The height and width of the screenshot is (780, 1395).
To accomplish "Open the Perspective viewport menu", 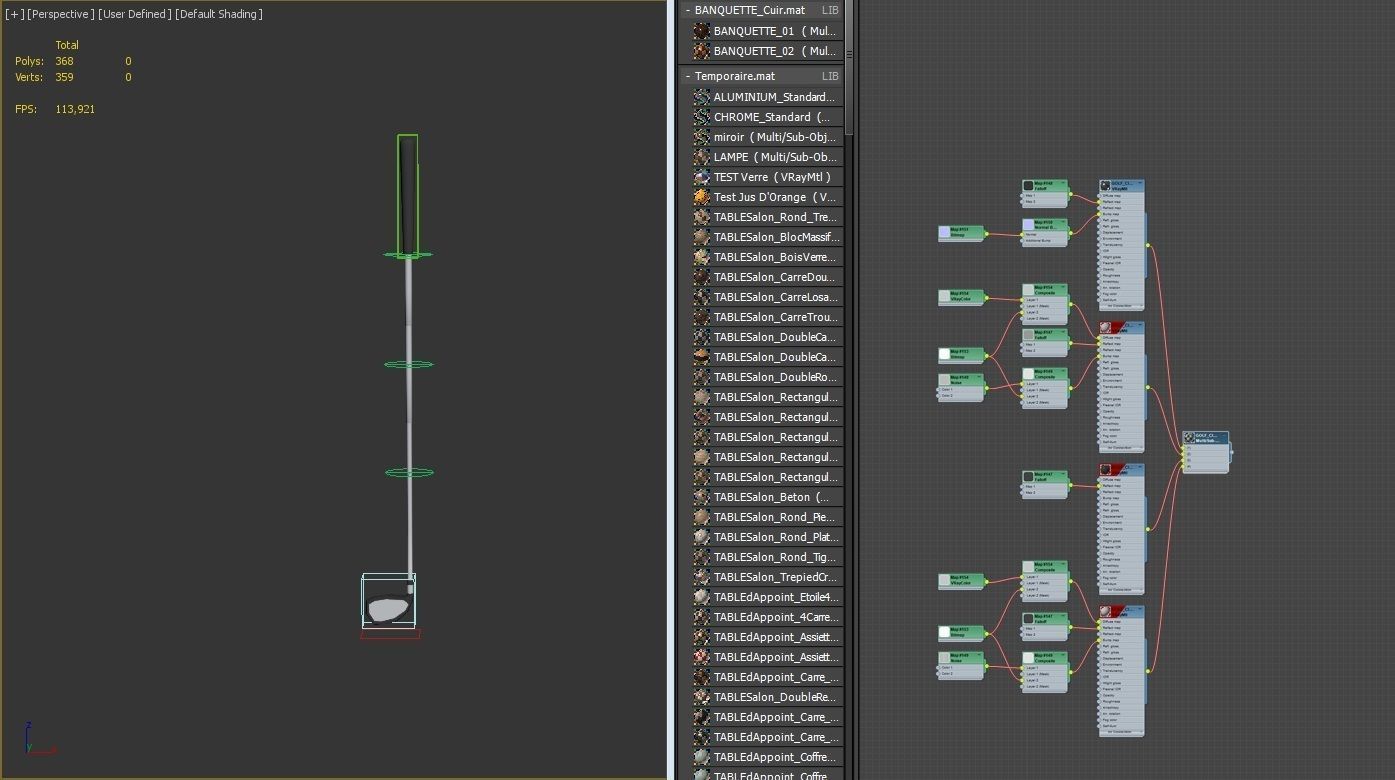I will (61, 14).
